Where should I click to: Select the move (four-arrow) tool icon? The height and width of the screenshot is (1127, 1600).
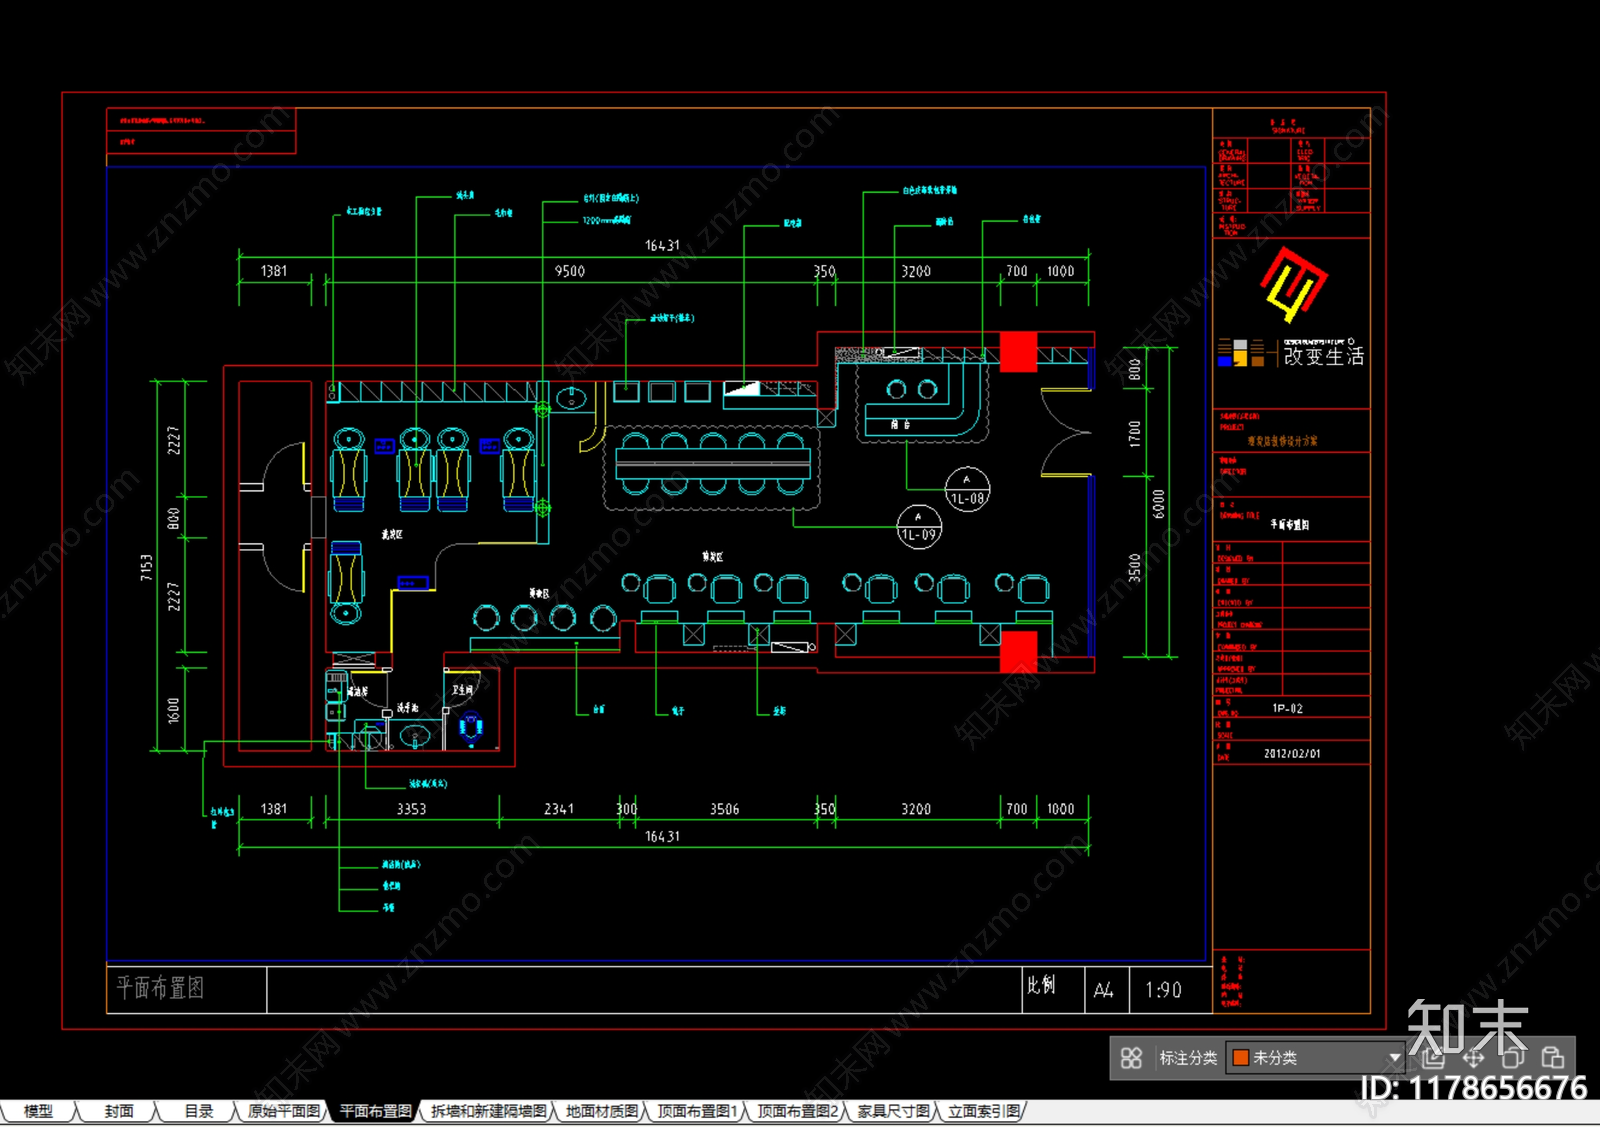(x=1473, y=1057)
